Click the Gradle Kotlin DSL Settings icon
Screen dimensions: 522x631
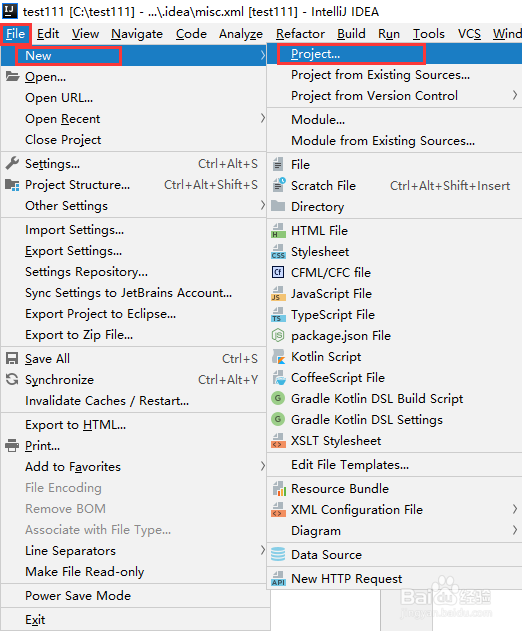coord(278,419)
